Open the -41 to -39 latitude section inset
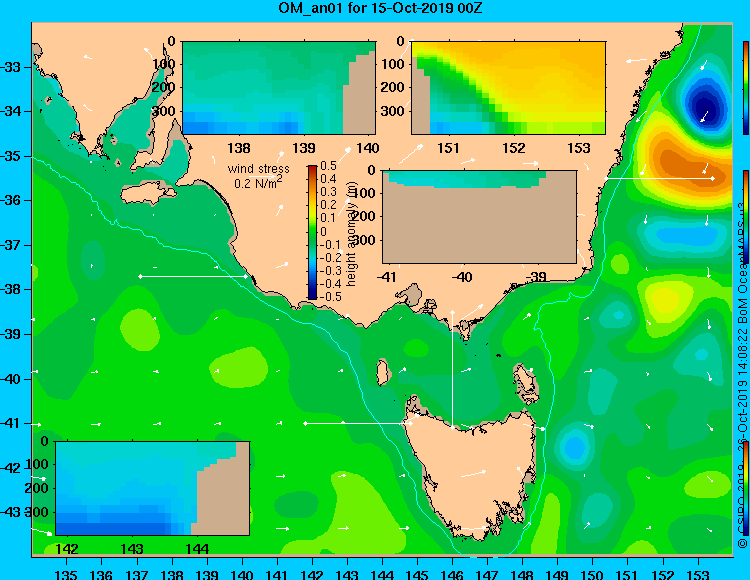The width and height of the screenshot is (750, 580). [x=479, y=217]
